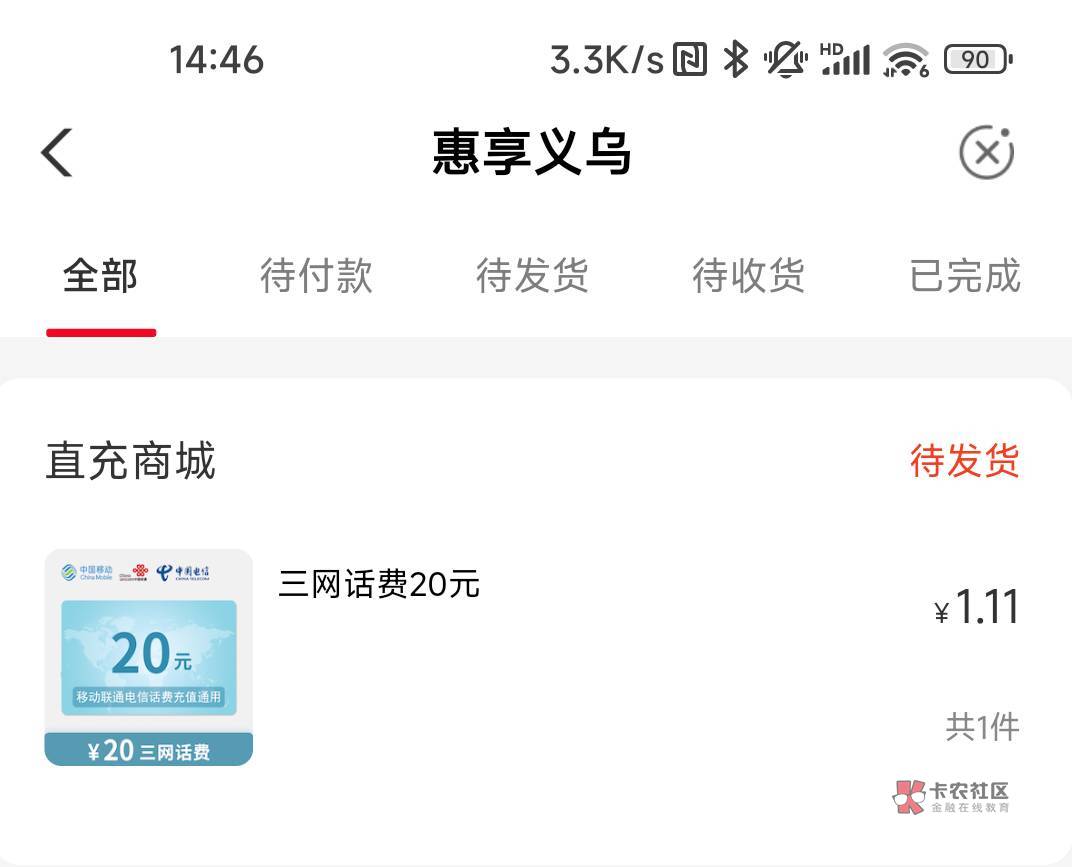The height and width of the screenshot is (867, 1072).
Task: Close the 惠享义乌 mini program
Action: point(987,152)
